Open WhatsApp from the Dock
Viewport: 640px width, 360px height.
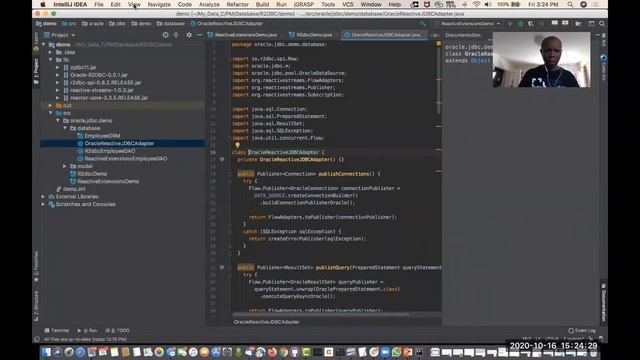396,352
